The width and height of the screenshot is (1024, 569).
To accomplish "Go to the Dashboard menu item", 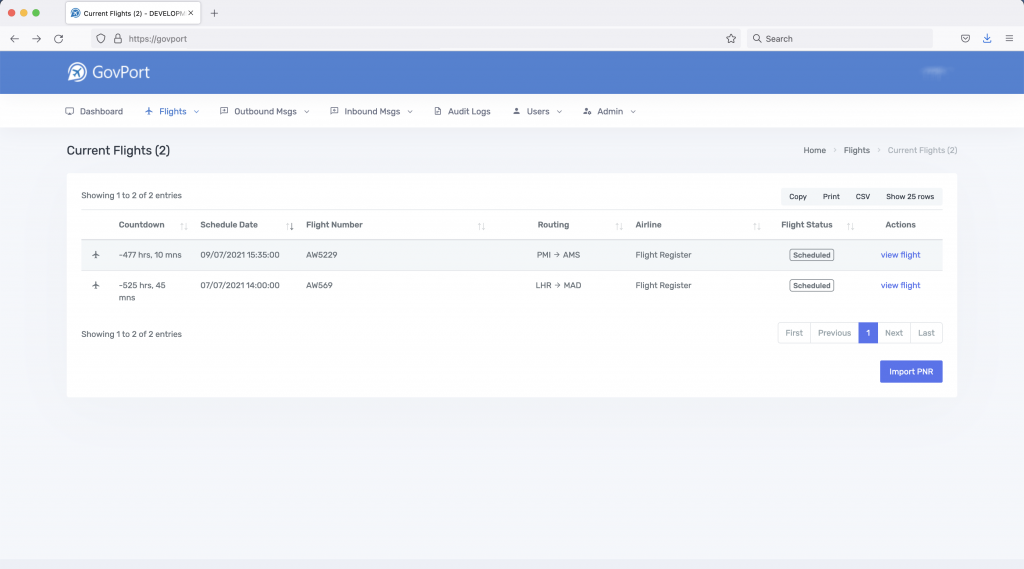I will point(94,112).
